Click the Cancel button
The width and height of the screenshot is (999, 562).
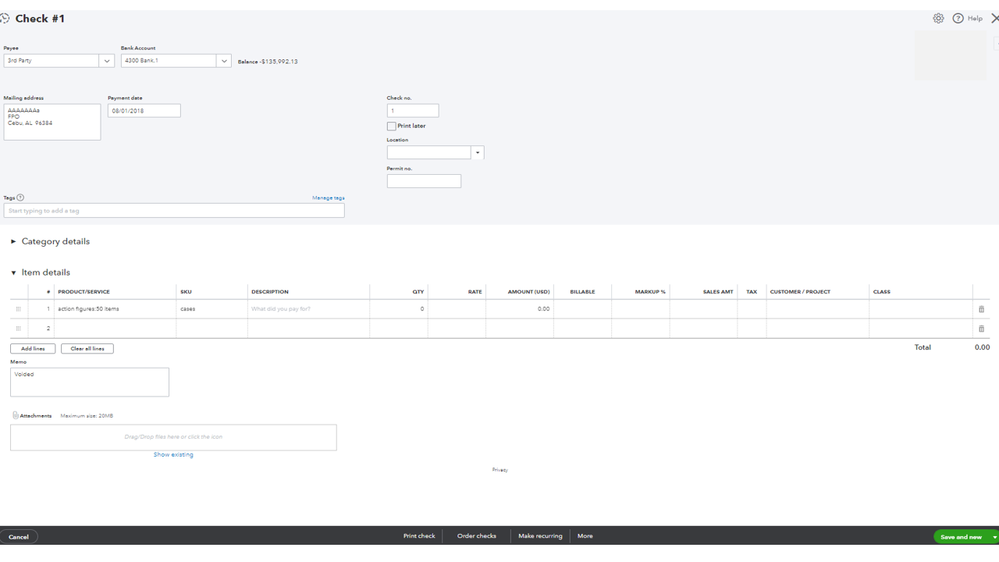[18, 537]
